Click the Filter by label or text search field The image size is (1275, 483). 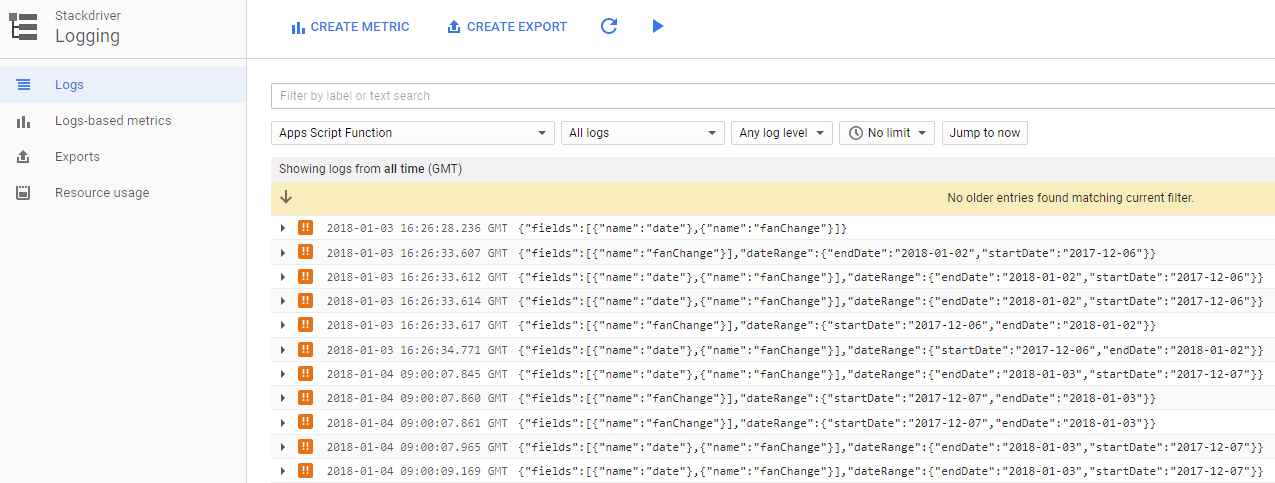click(770, 96)
